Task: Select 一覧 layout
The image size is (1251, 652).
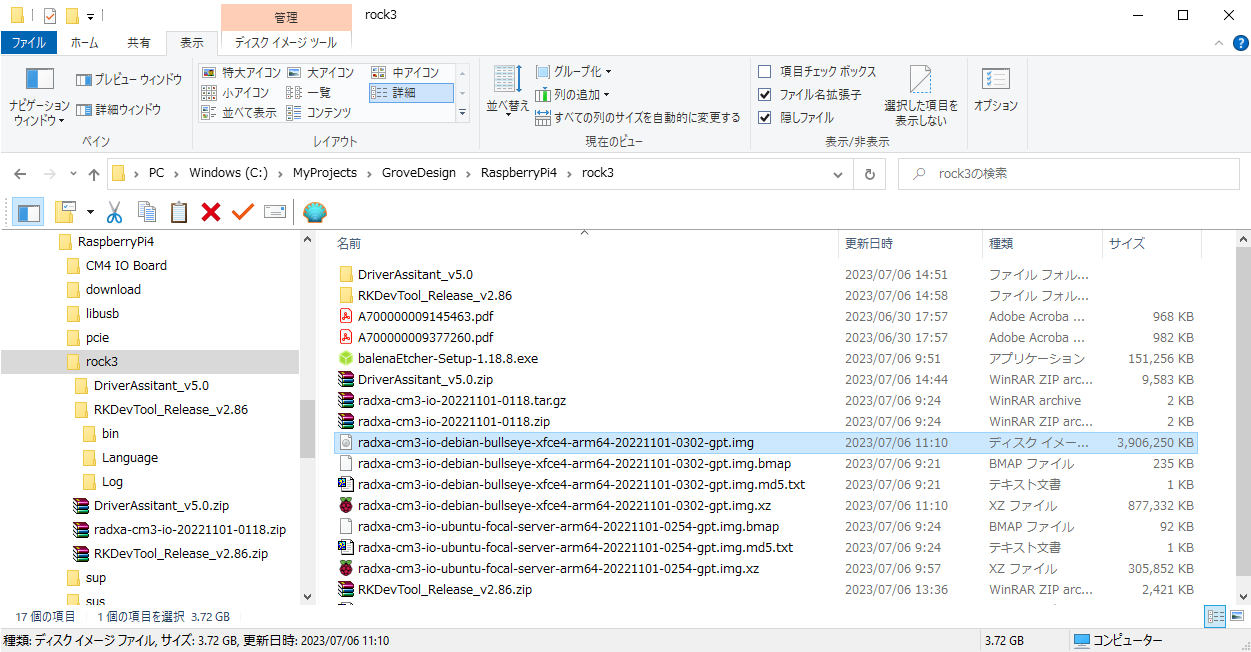Action: click(x=309, y=93)
